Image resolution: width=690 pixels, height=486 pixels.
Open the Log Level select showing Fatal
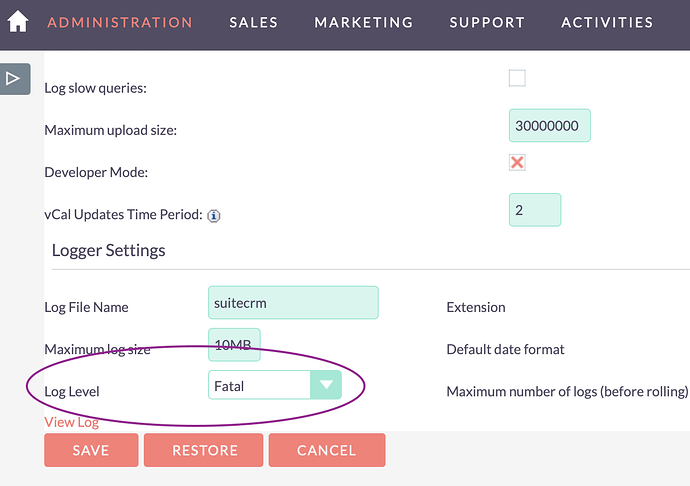click(x=260, y=385)
